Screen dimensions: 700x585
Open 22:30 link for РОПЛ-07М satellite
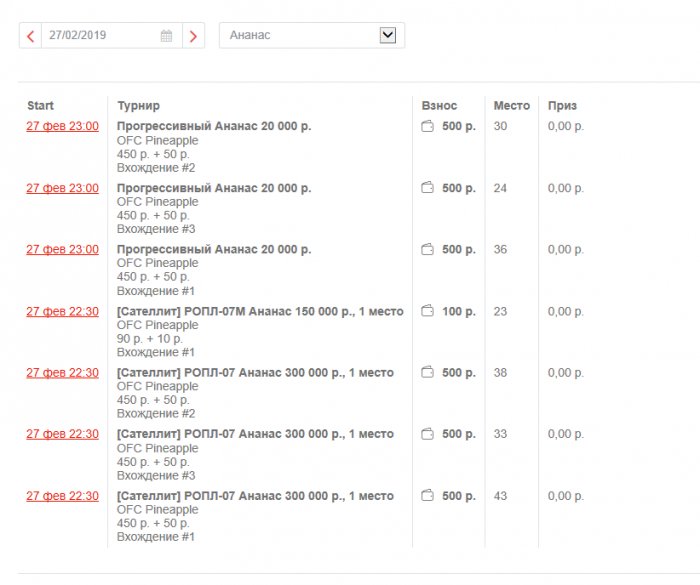click(x=62, y=312)
